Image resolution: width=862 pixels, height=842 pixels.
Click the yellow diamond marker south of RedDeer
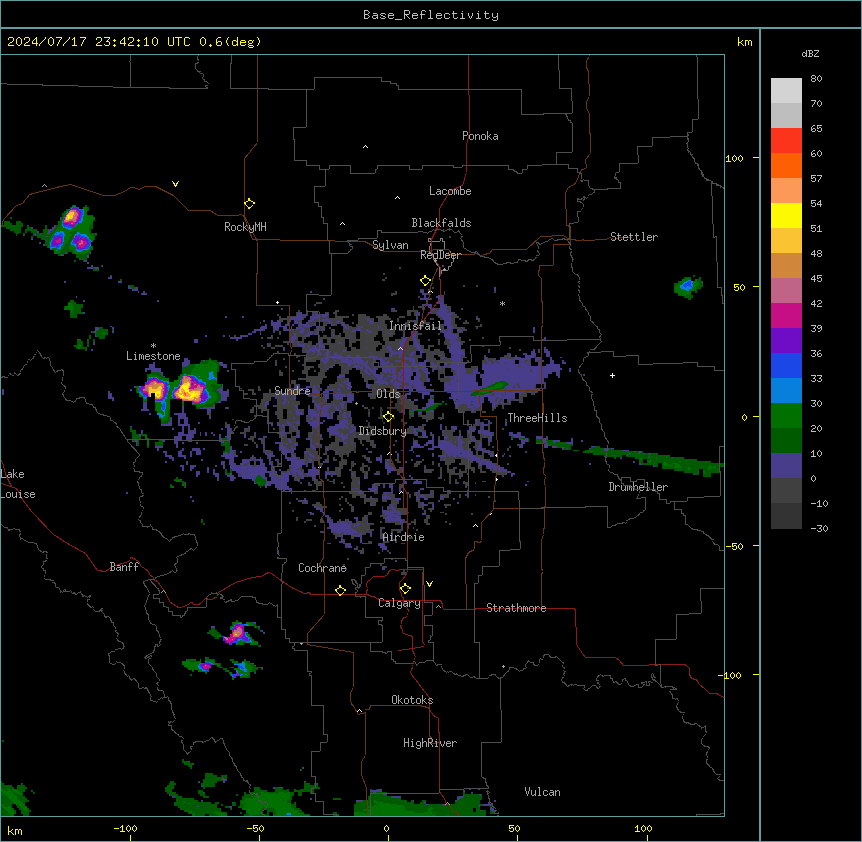pyautogui.click(x=425, y=281)
